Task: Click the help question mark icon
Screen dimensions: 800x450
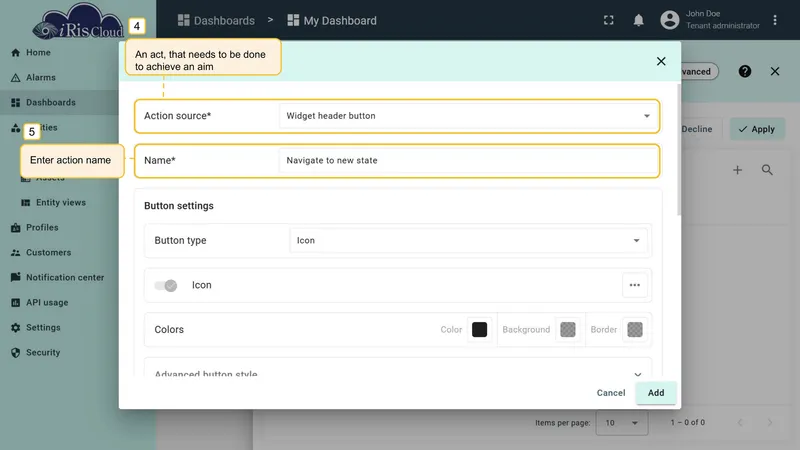Action: pos(744,71)
